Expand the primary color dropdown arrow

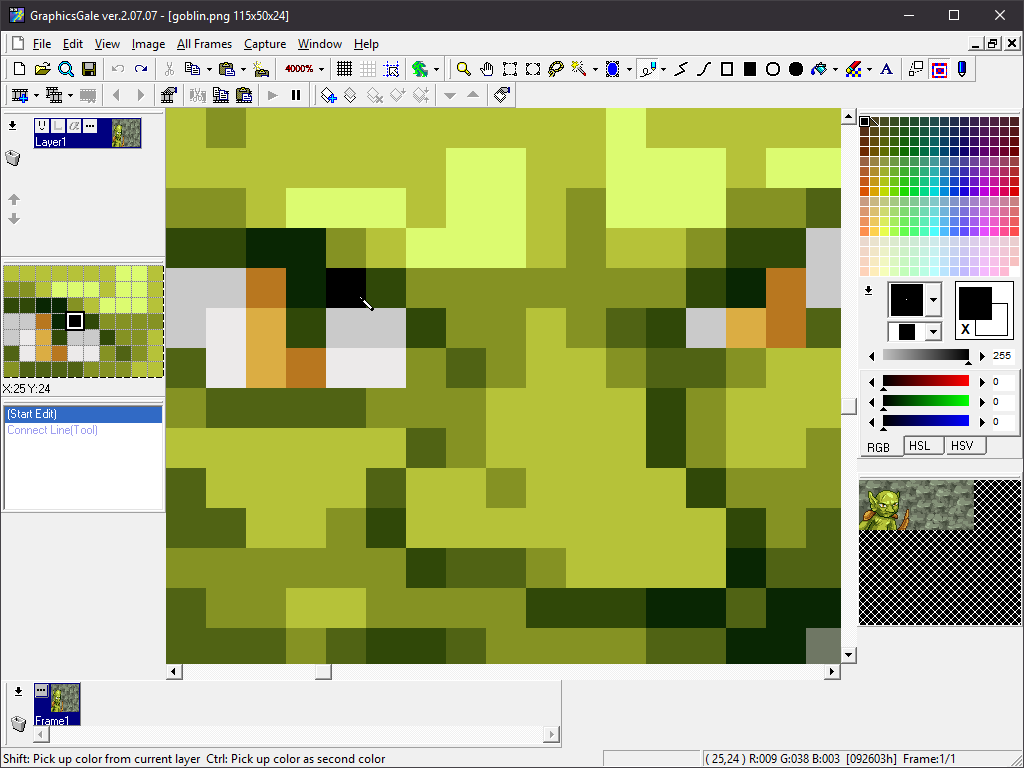tap(934, 300)
